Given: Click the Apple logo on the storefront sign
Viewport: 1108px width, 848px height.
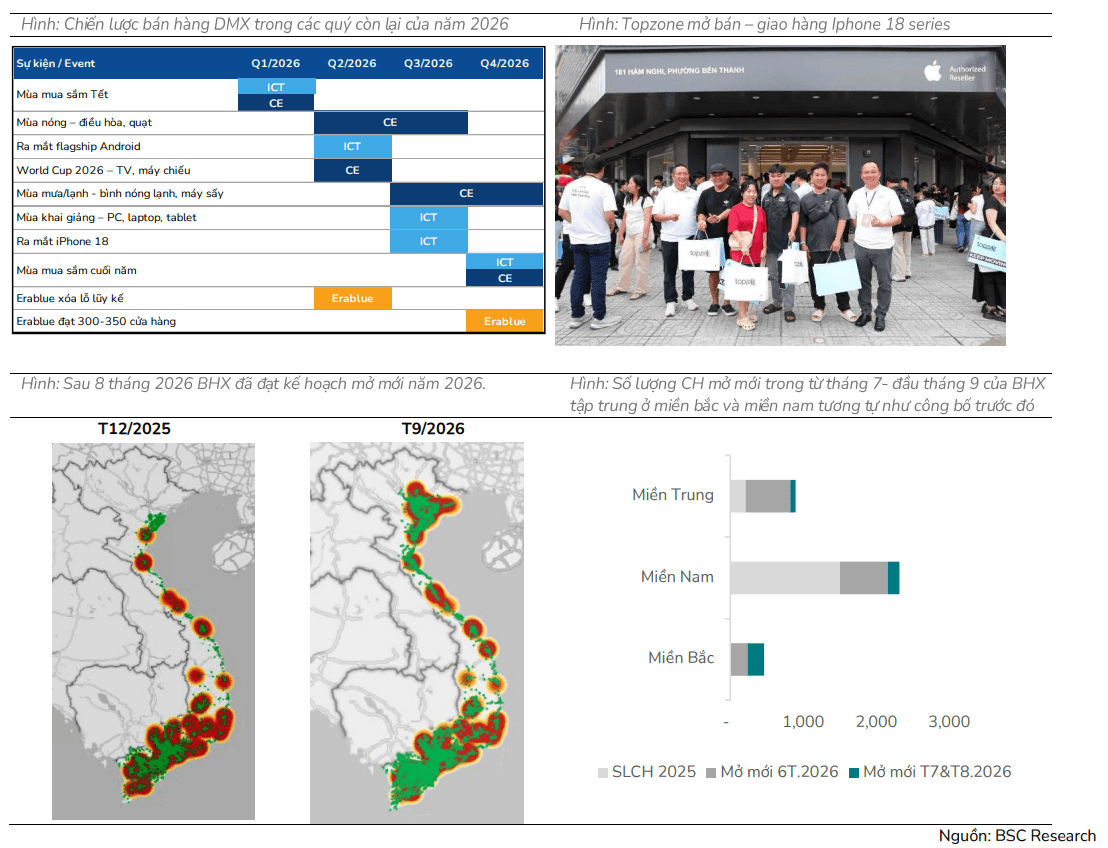Looking at the screenshot, I should pyautogui.click(x=933, y=71).
